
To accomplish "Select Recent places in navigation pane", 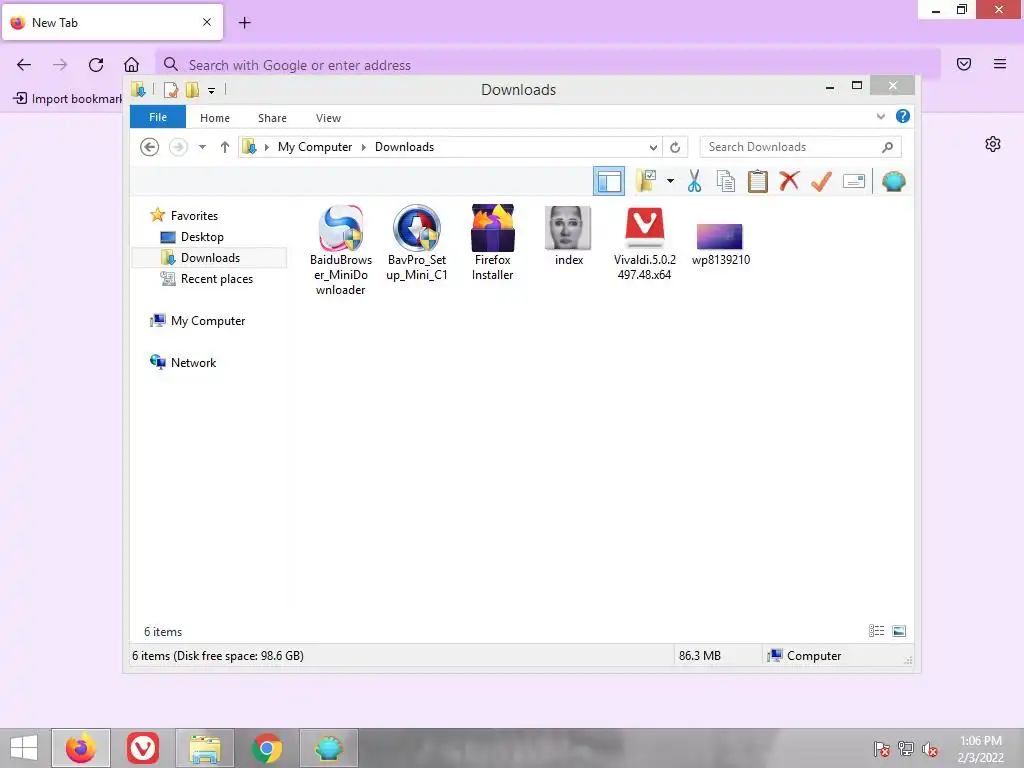I will point(206,279).
